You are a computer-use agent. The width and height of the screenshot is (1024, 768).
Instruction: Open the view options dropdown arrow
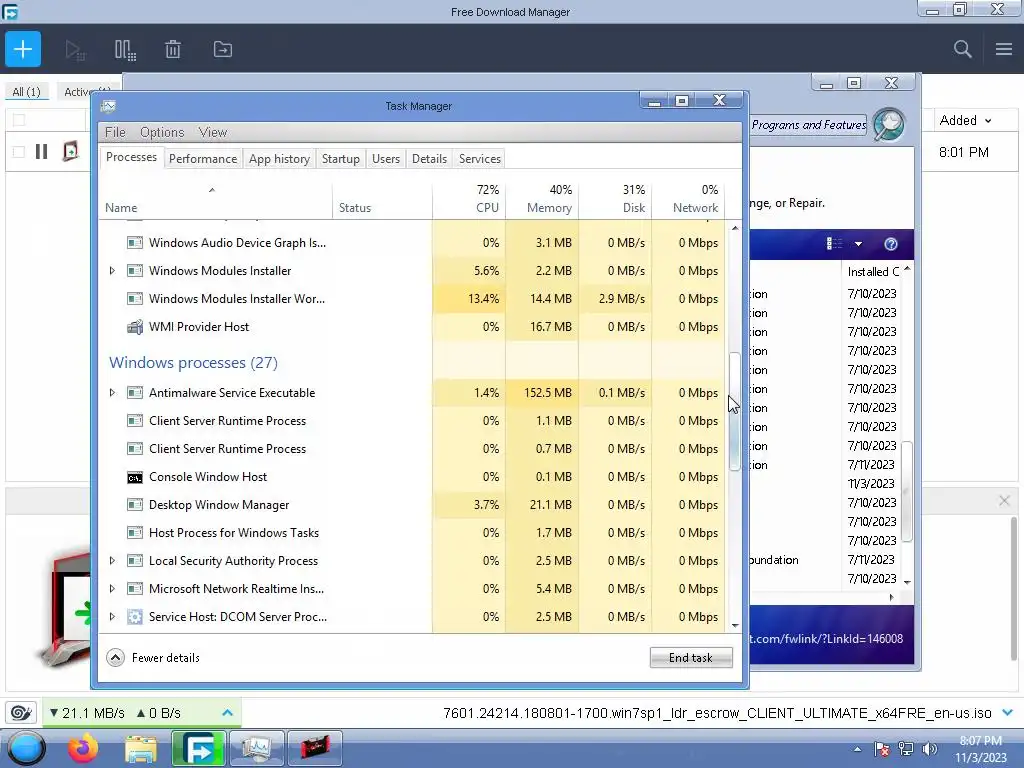(858, 244)
